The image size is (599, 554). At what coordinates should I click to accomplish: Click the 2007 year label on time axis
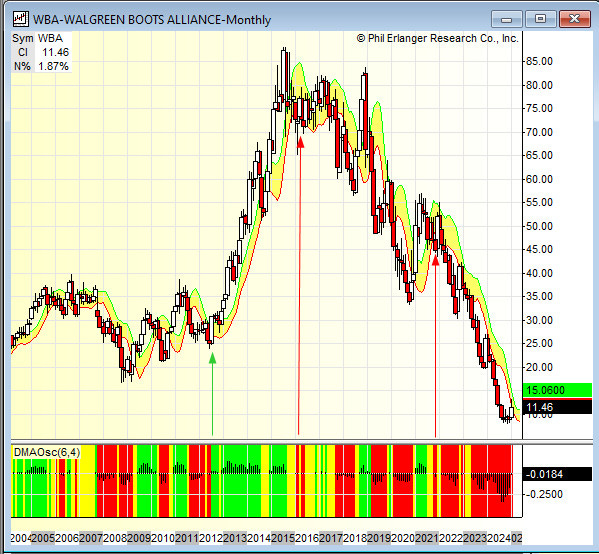coord(91,538)
